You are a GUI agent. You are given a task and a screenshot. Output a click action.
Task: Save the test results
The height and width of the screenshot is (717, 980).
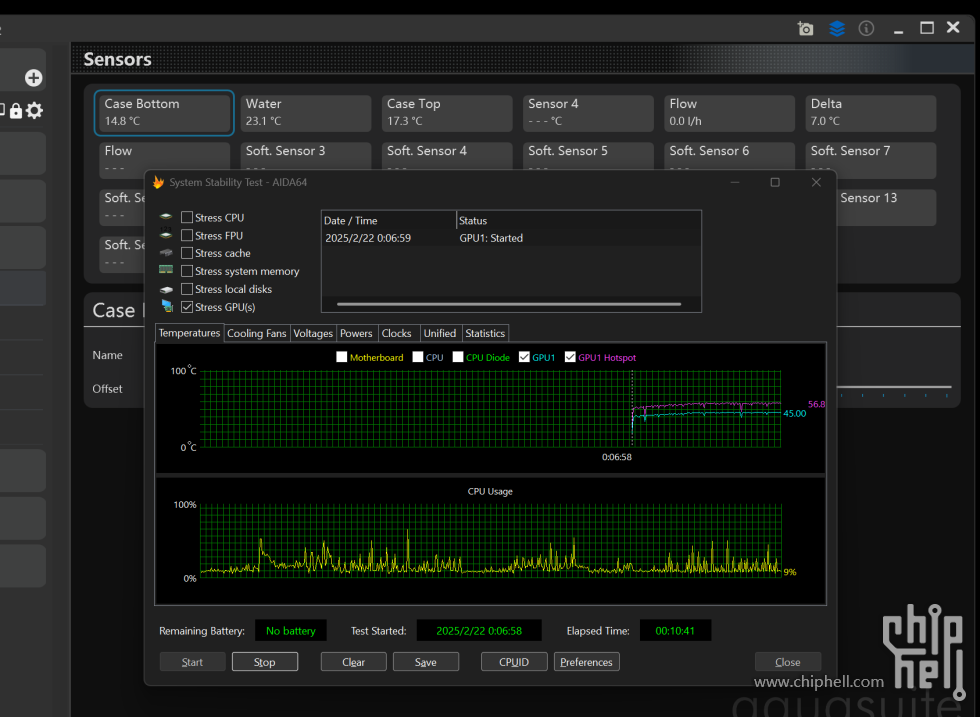click(426, 662)
